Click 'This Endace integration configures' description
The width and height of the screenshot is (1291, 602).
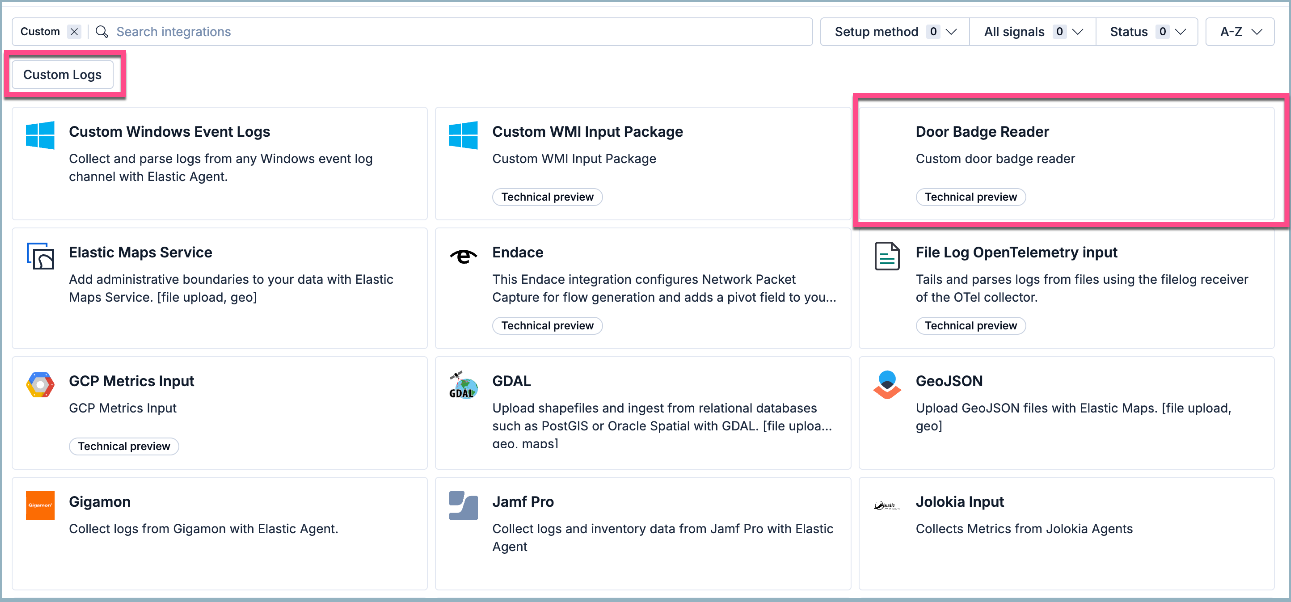pyautogui.click(x=665, y=289)
